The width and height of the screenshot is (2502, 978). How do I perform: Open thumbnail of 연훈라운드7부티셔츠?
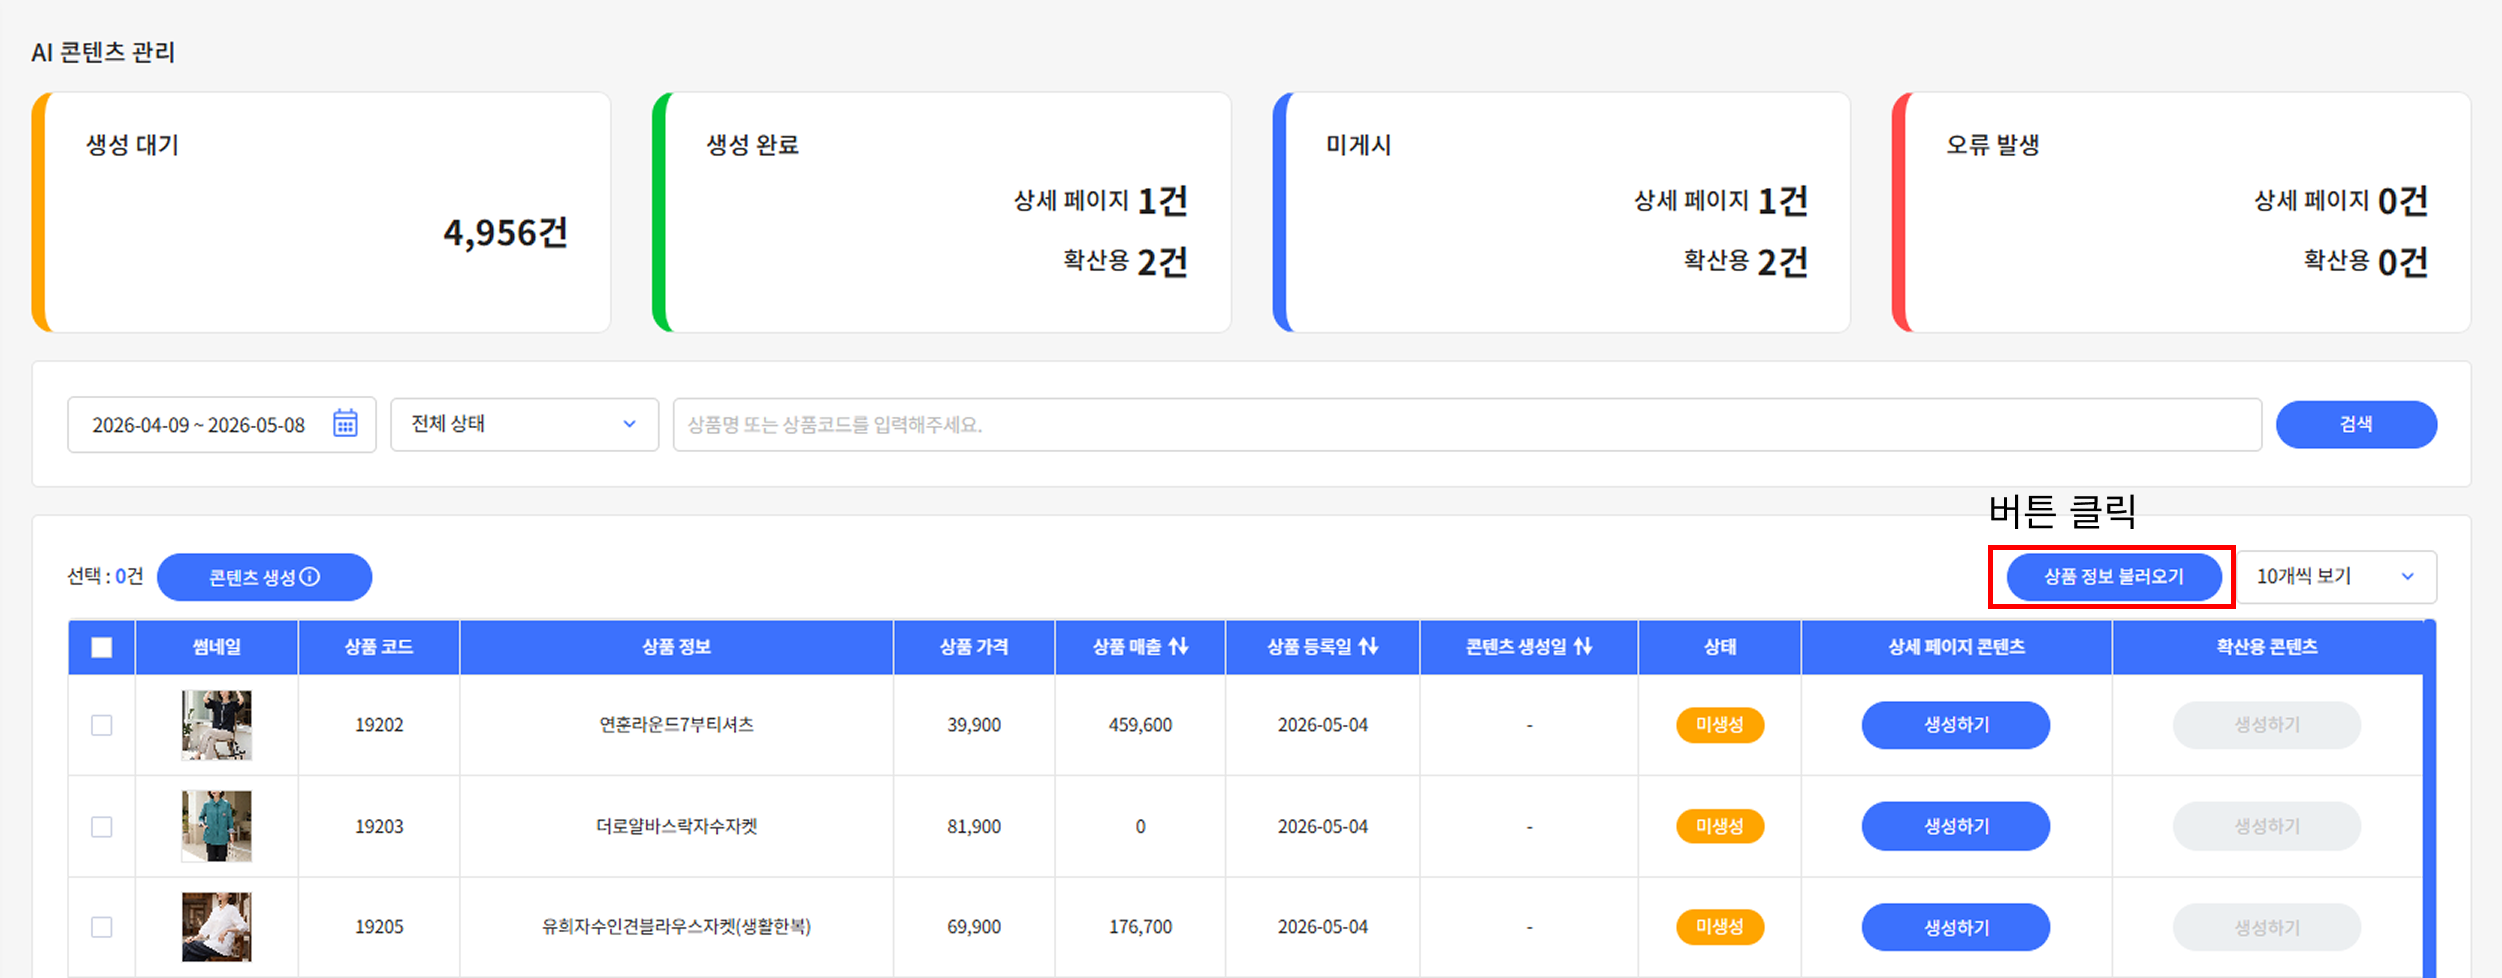(216, 725)
